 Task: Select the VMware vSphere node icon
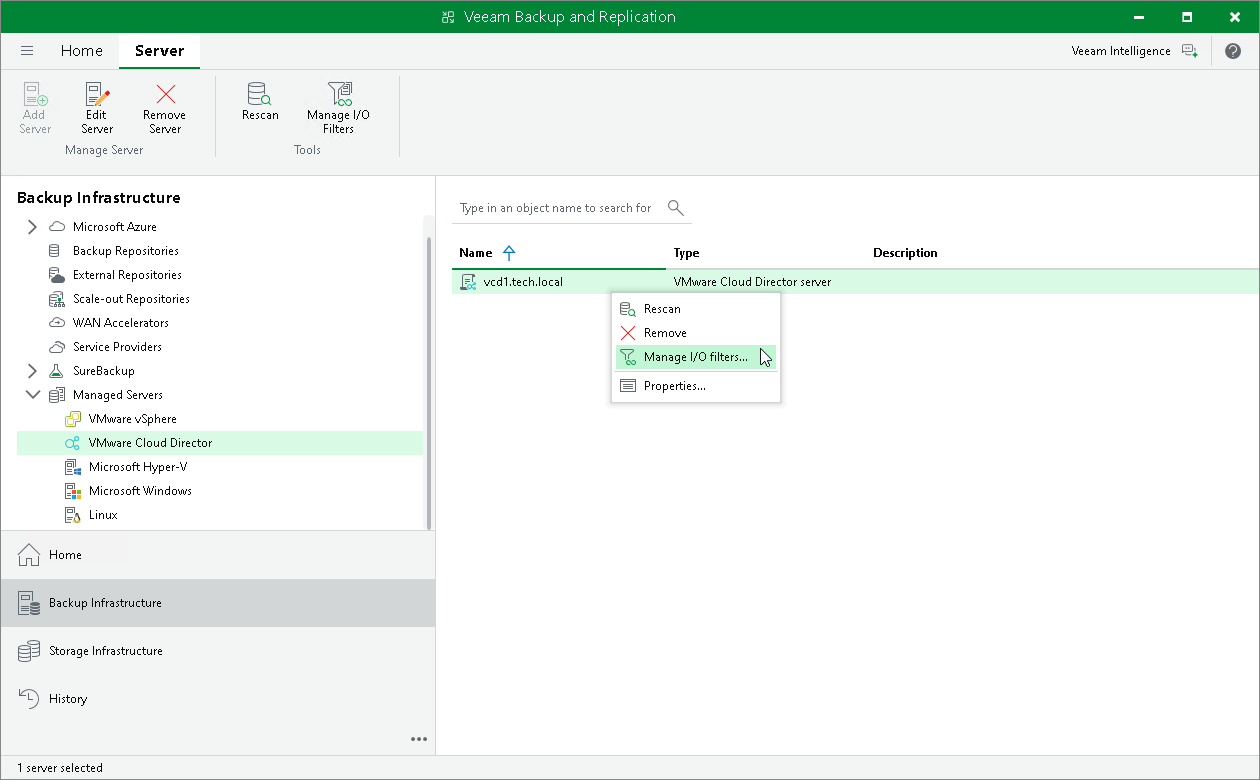point(72,419)
